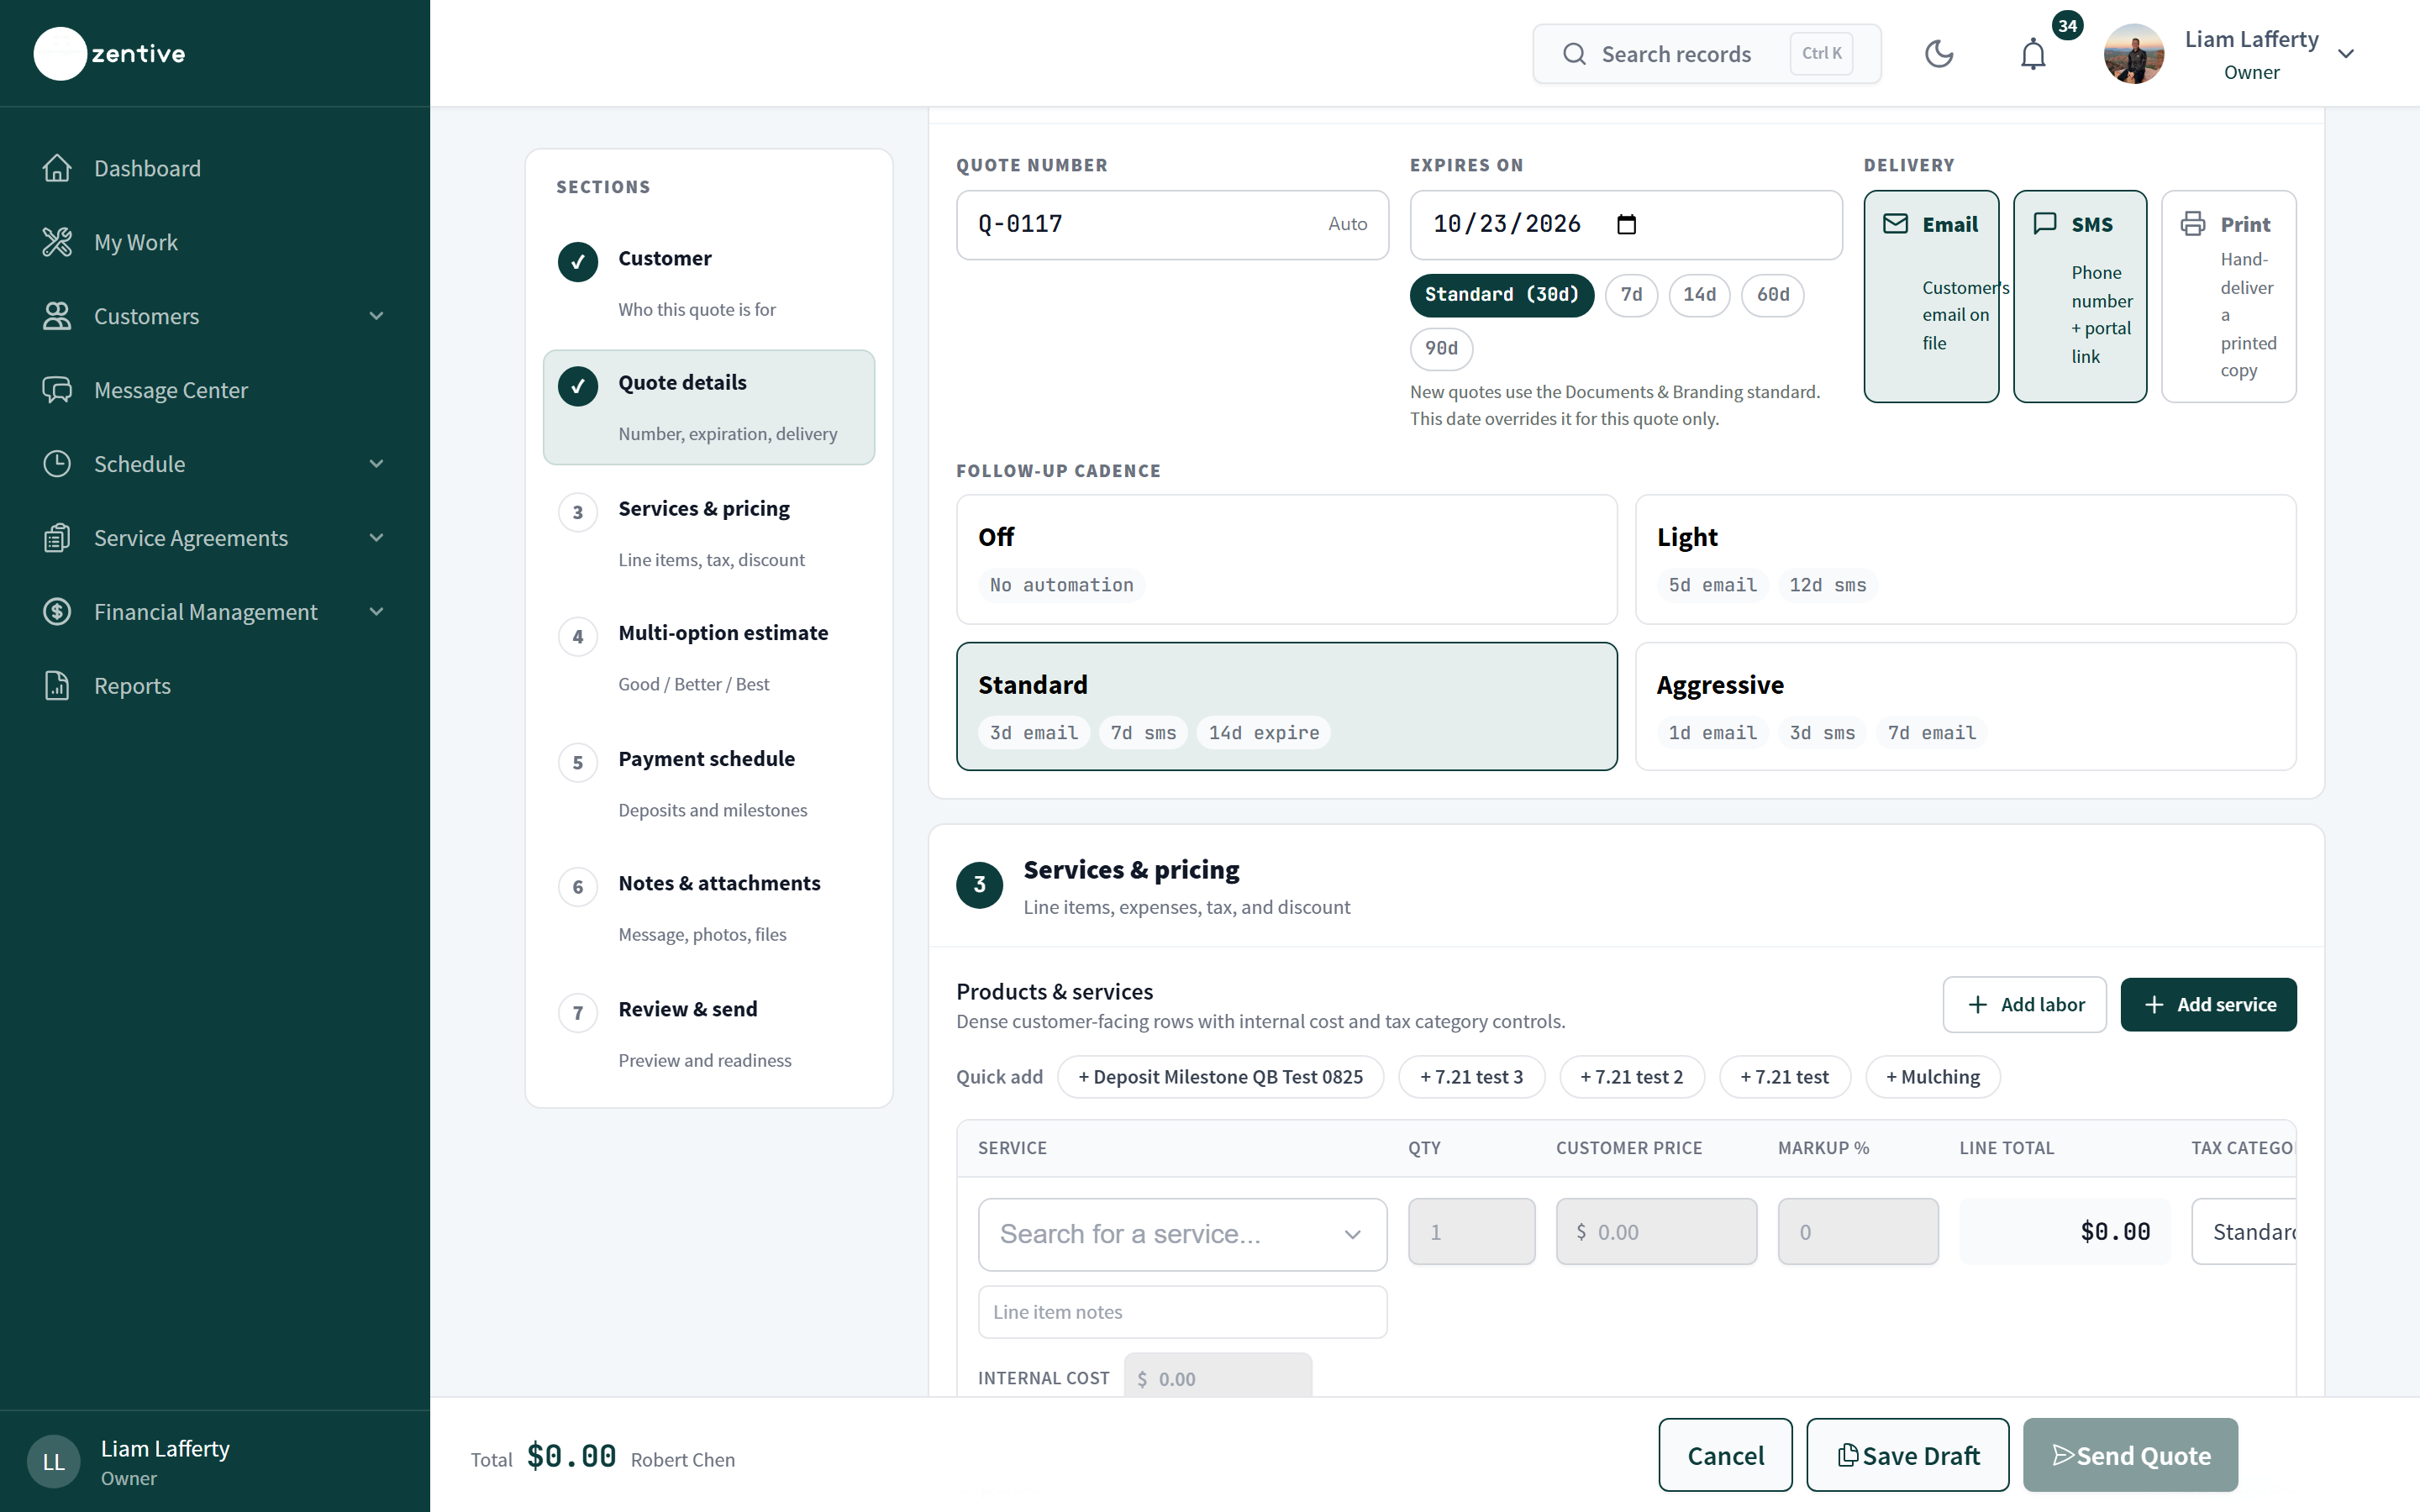Screen dimensions: 2420x1512
Task: Select SMS delivery option
Action: coord(2080,296)
